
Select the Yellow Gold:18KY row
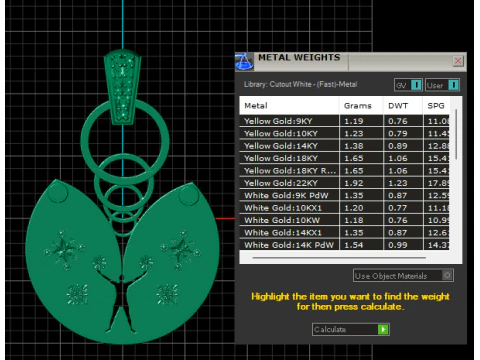(x=344, y=158)
